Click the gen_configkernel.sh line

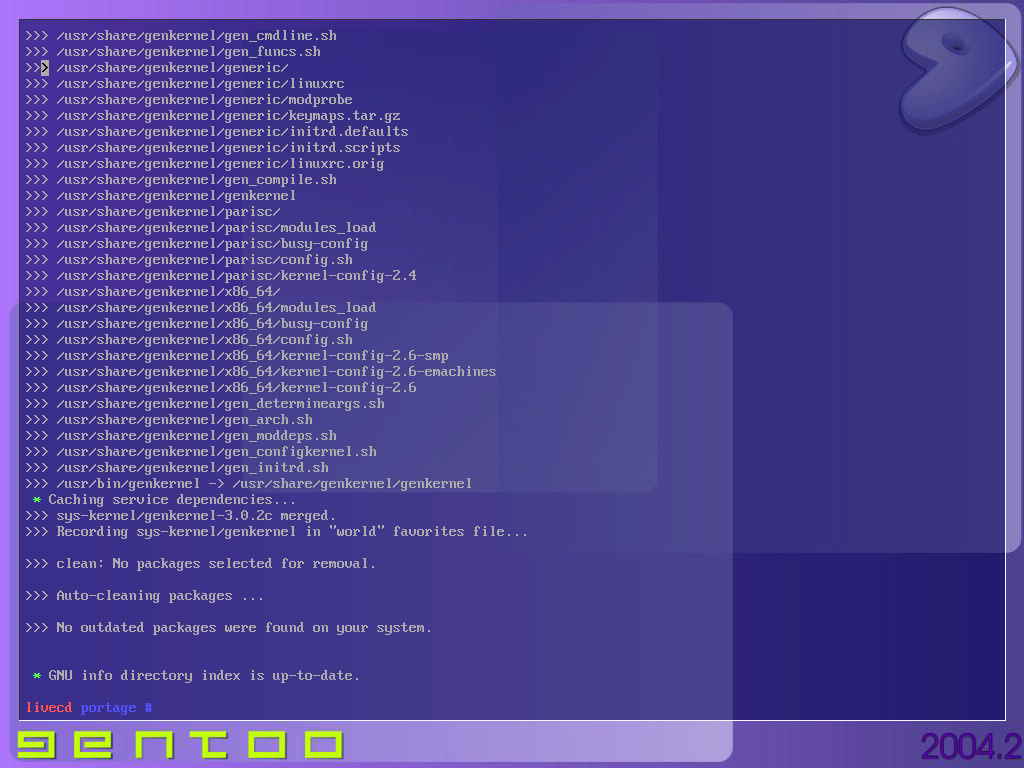pos(201,451)
